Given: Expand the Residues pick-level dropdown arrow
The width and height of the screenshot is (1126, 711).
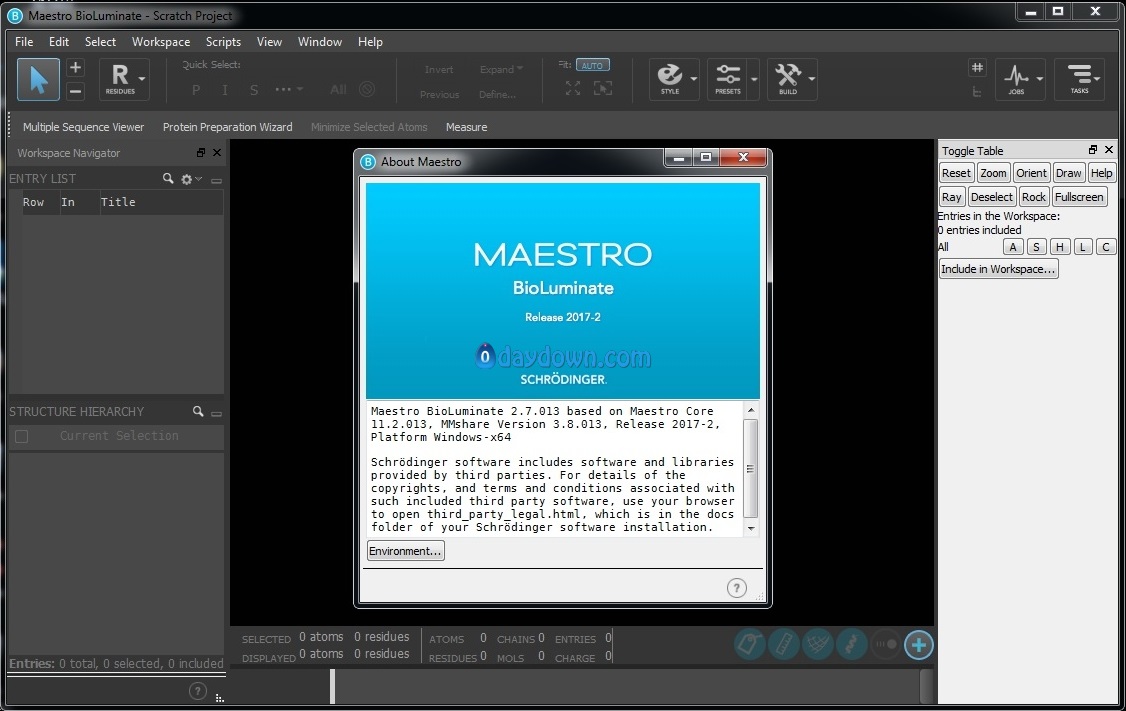Looking at the screenshot, I should click(142, 79).
